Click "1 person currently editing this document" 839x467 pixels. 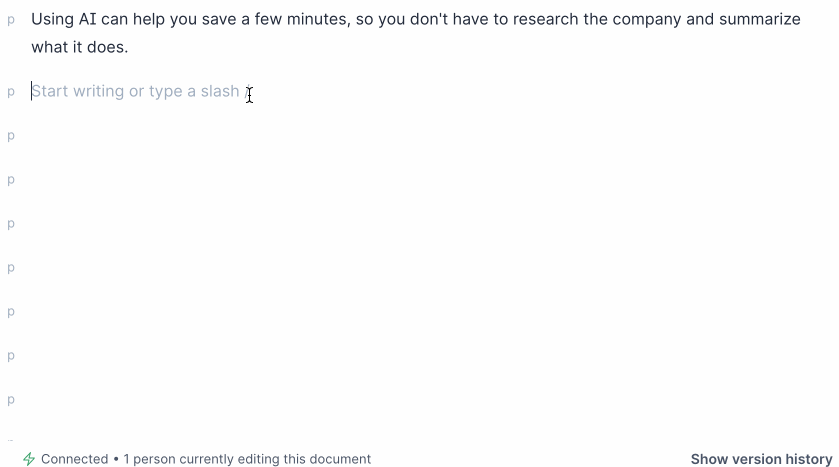click(247, 459)
